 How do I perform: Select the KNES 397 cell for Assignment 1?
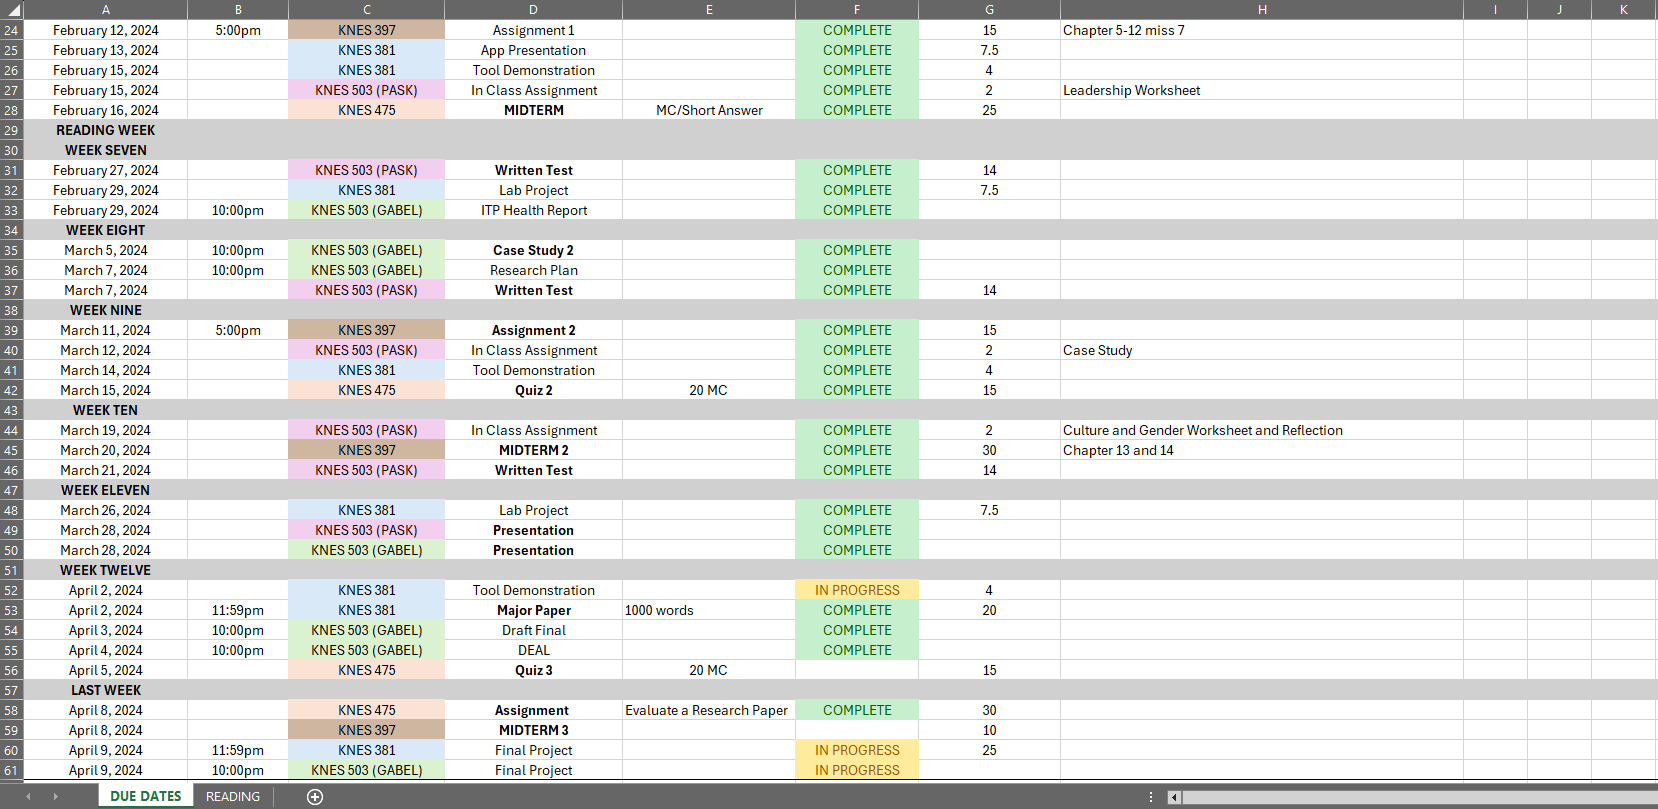[366, 30]
